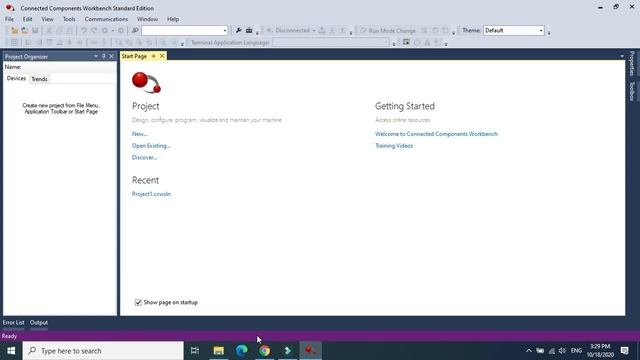Expand the Toolbox side tab
Screen dimensions: 640x360
tap(632, 91)
